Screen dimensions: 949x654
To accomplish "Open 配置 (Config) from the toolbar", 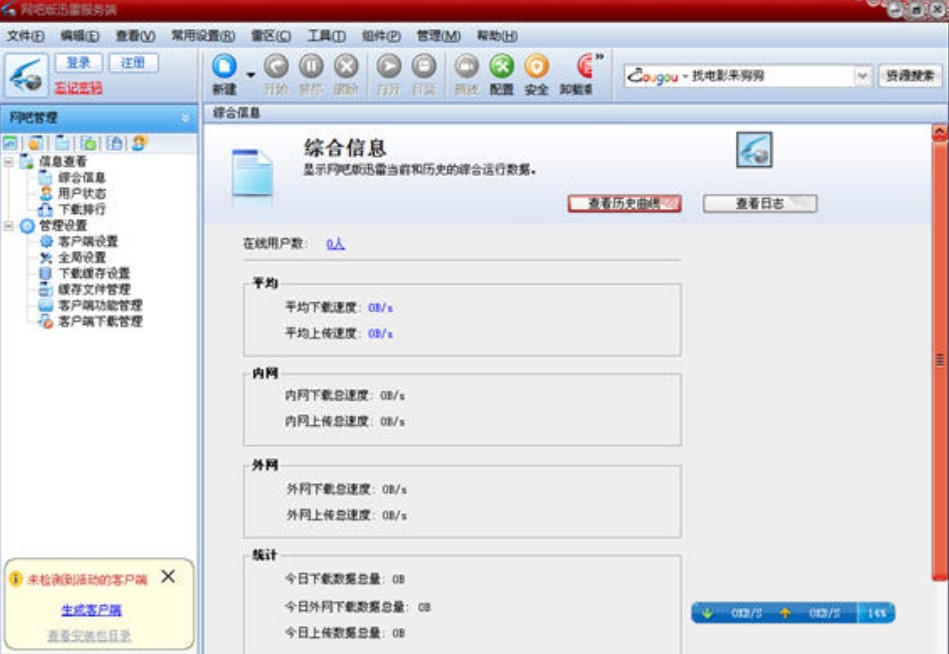I will (x=501, y=68).
